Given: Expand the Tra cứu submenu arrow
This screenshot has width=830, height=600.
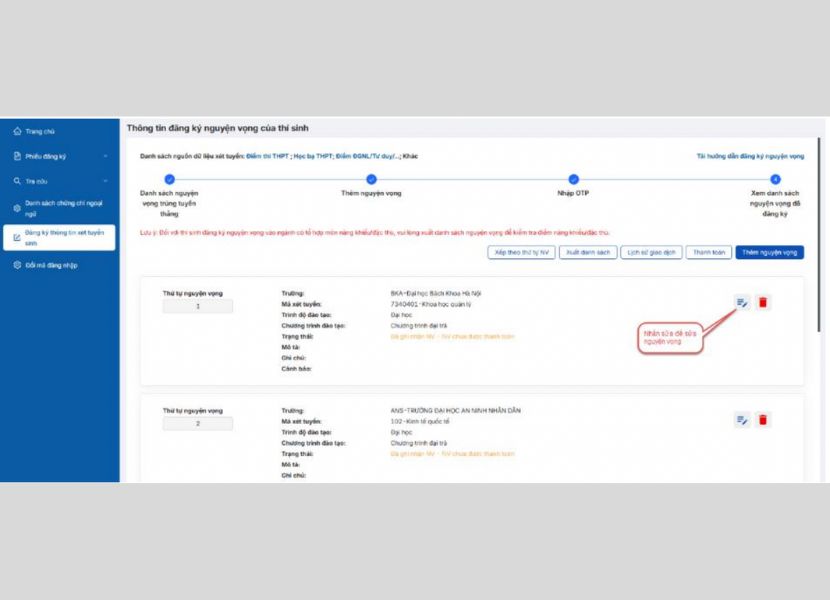Looking at the screenshot, I should click(x=105, y=181).
